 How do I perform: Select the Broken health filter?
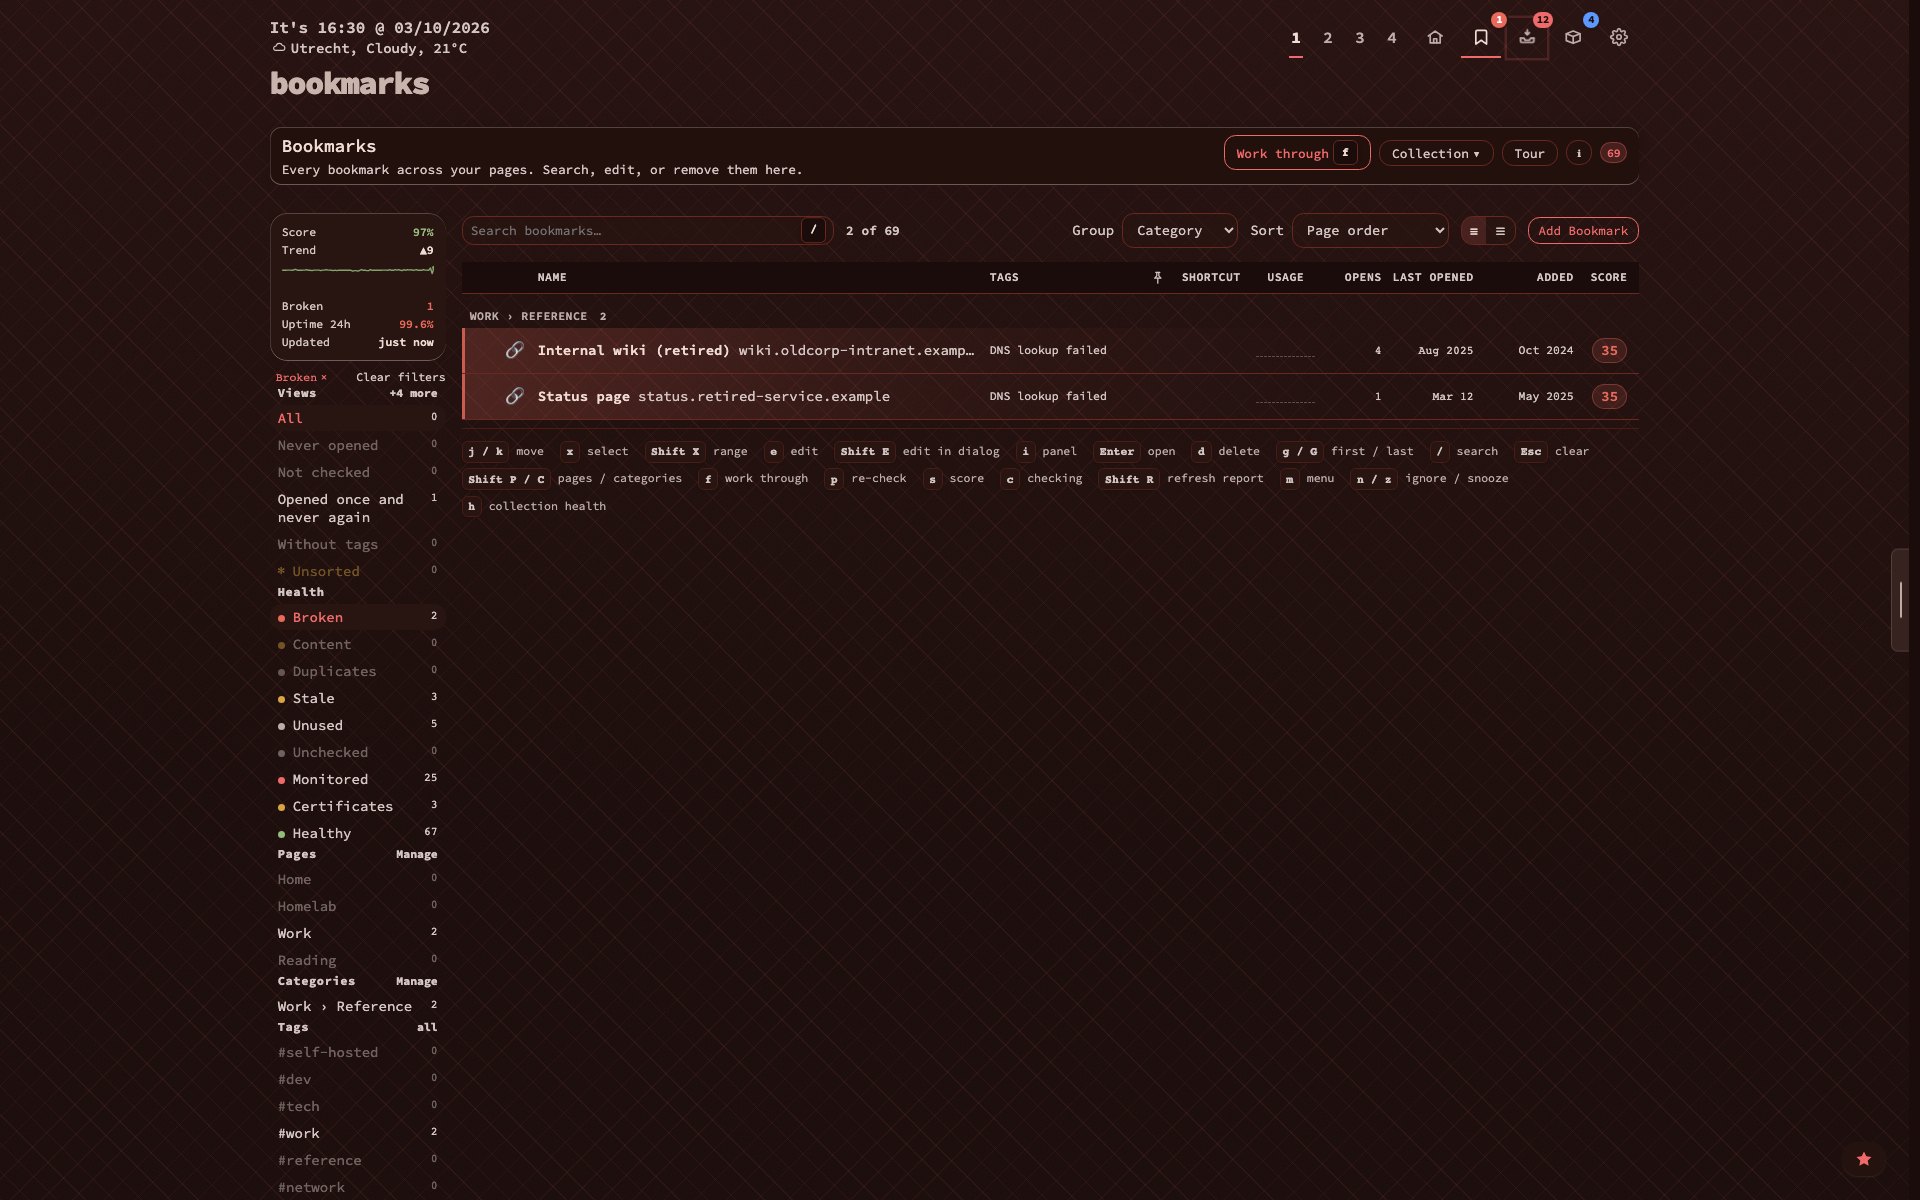(x=357, y=617)
